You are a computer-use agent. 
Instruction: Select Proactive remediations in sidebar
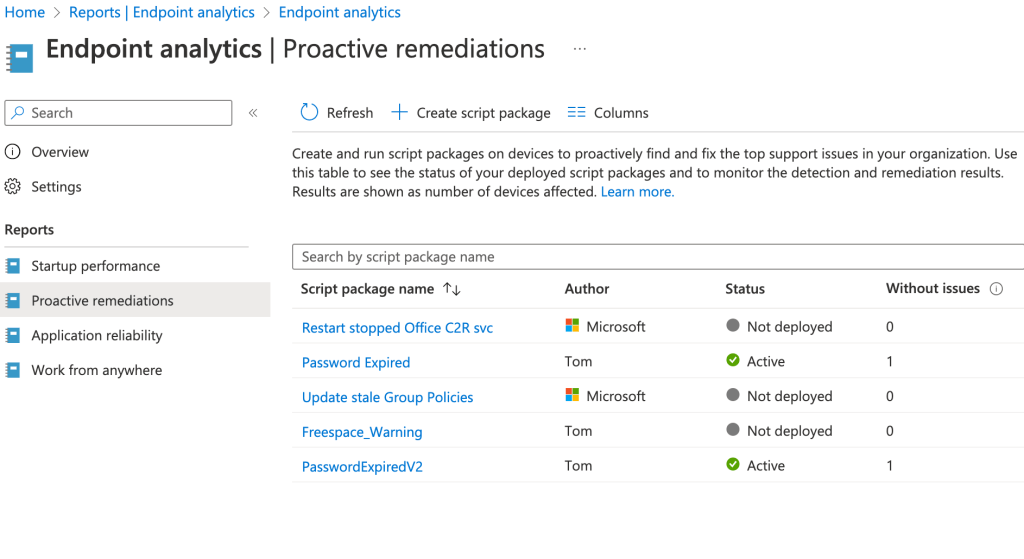pyautogui.click(x=102, y=301)
